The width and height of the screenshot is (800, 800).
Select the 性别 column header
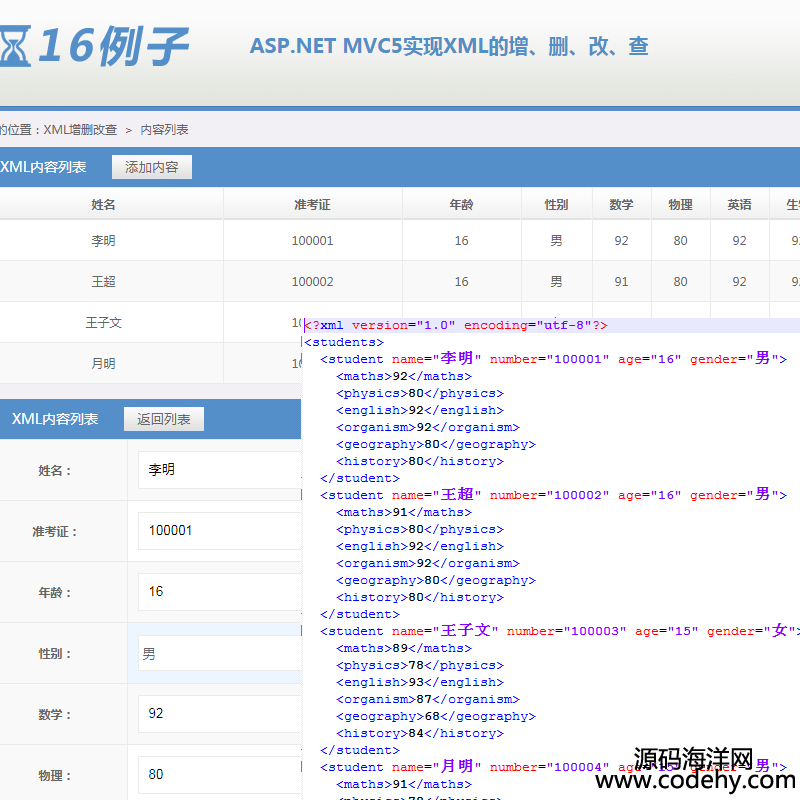click(556, 205)
